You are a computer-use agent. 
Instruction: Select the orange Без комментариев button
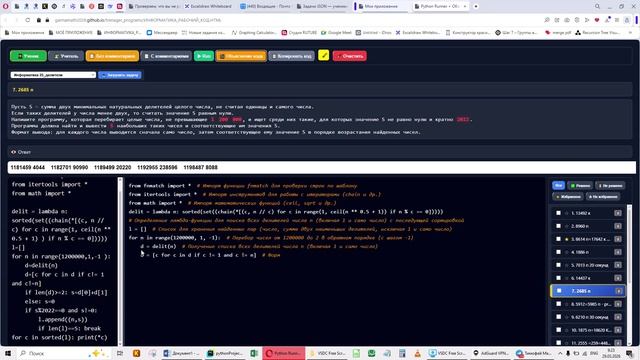pos(112,56)
